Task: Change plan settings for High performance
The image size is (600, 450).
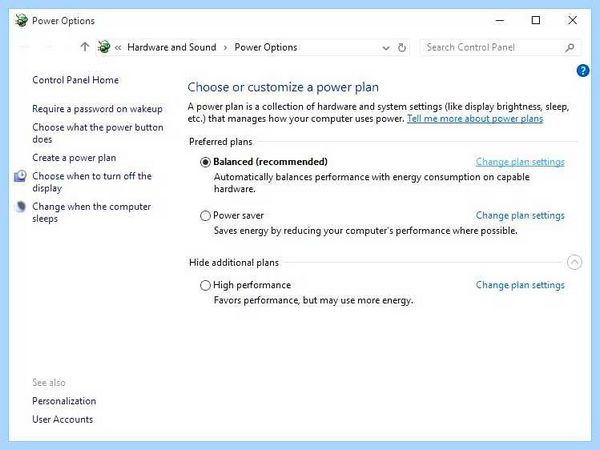Action: tap(520, 285)
